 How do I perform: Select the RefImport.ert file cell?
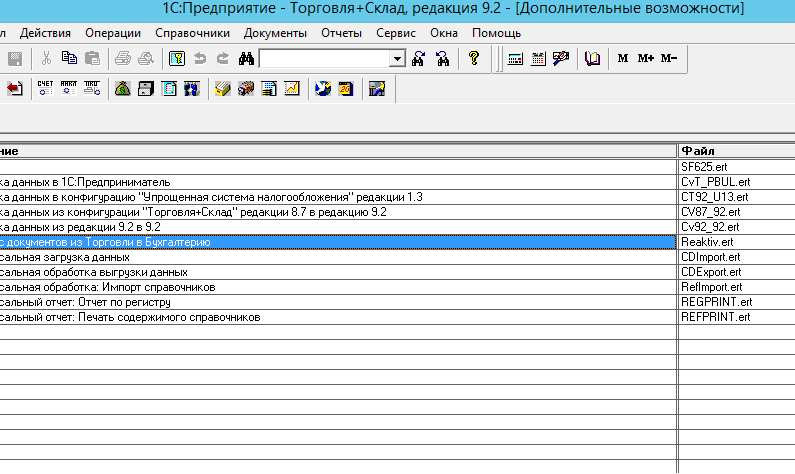click(x=737, y=287)
